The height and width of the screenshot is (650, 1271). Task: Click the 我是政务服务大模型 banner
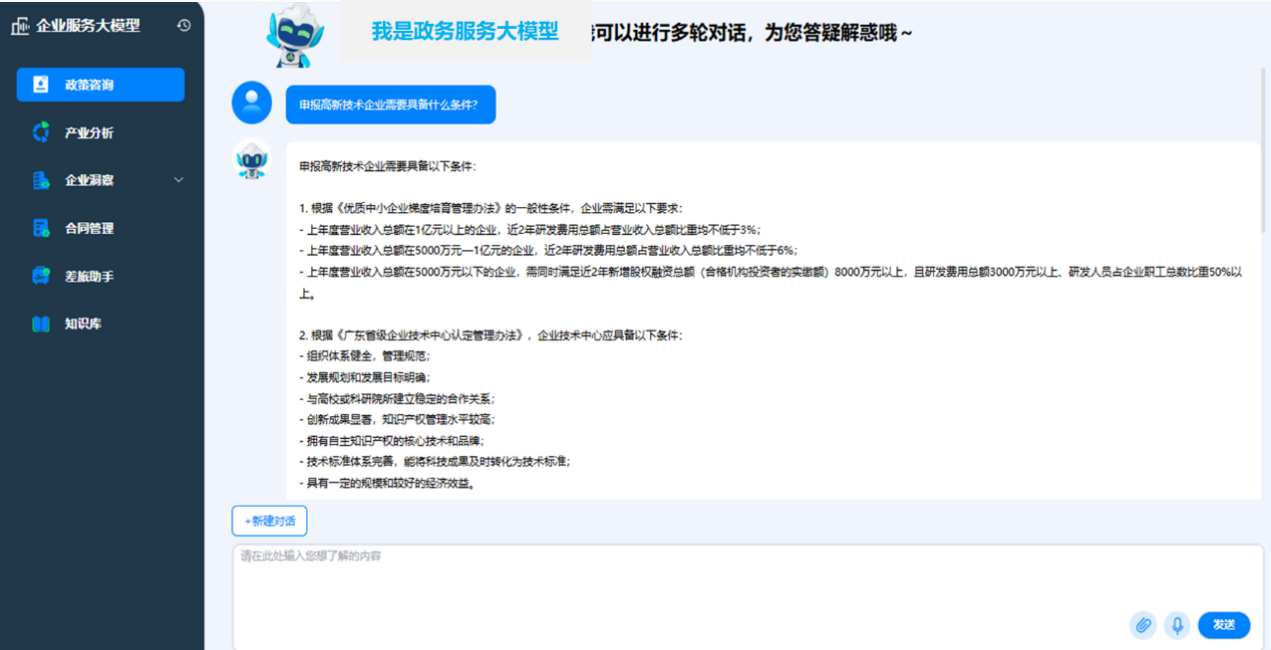(x=465, y=31)
